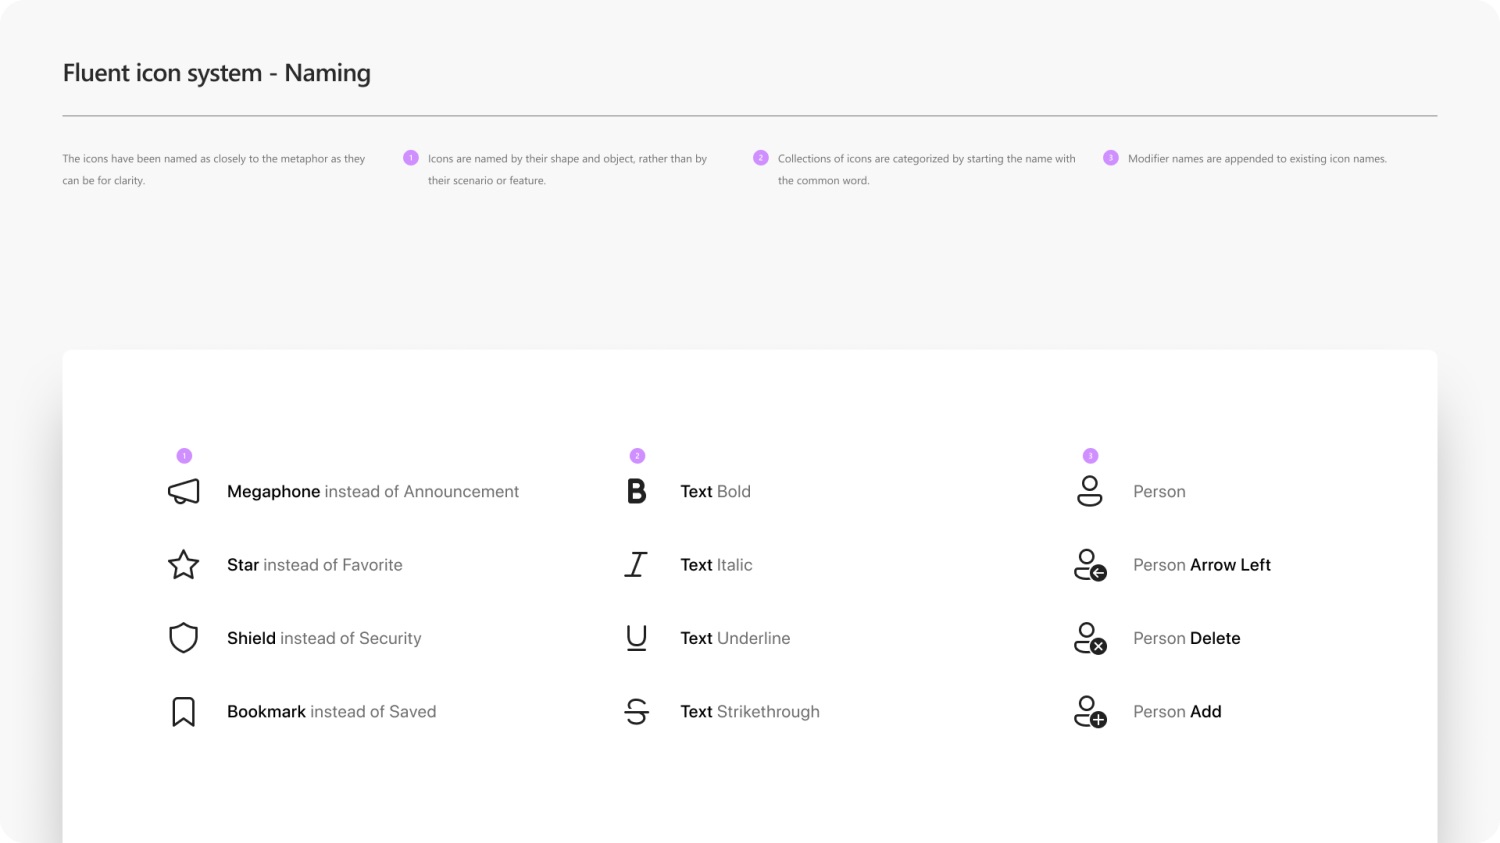Click the text "Modifier names are appended"
The height and width of the screenshot is (843, 1500).
pyautogui.click(x=1258, y=159)
